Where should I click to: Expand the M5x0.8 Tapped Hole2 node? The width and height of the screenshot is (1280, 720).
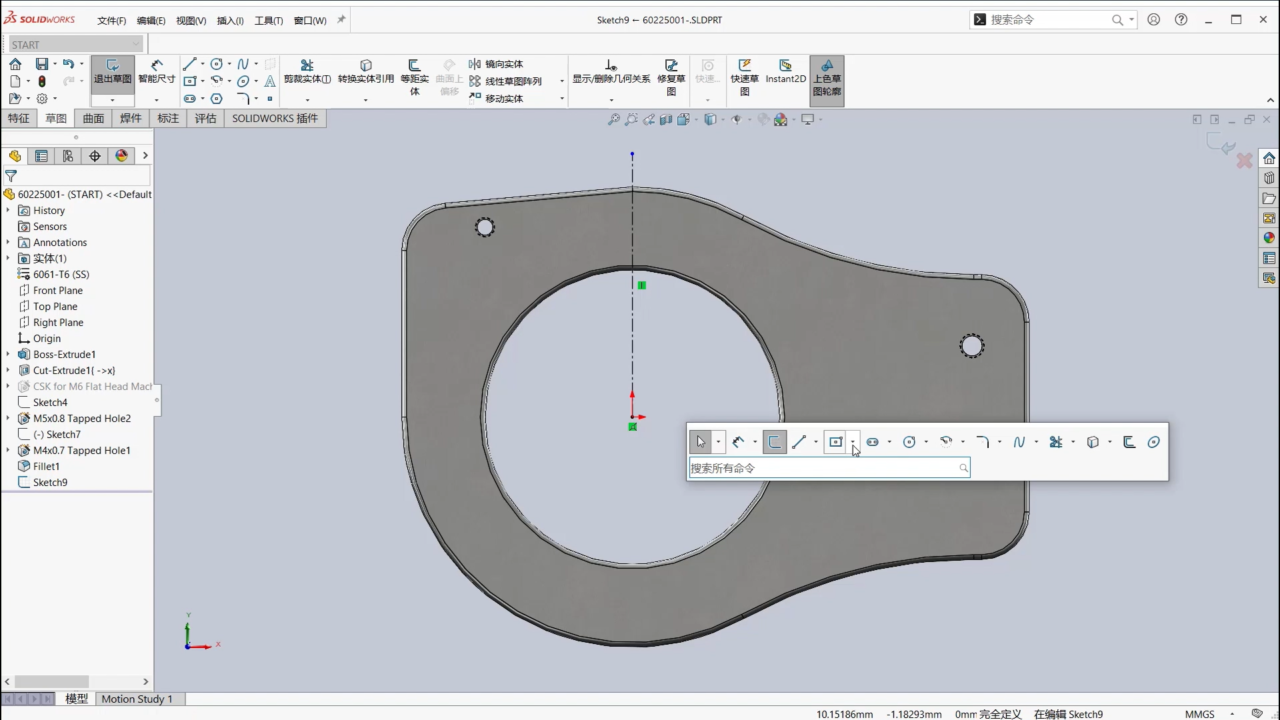pyautogui.click(x=8, y=418)
